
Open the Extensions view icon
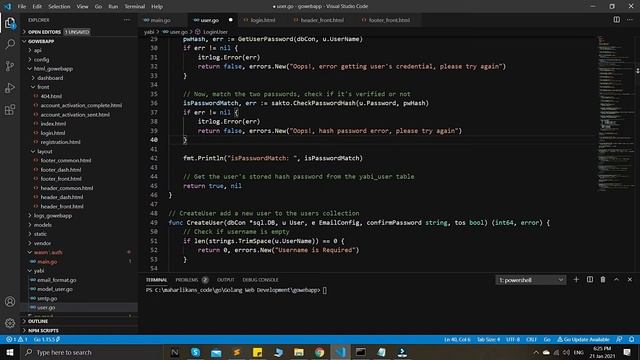click(10, 109)
